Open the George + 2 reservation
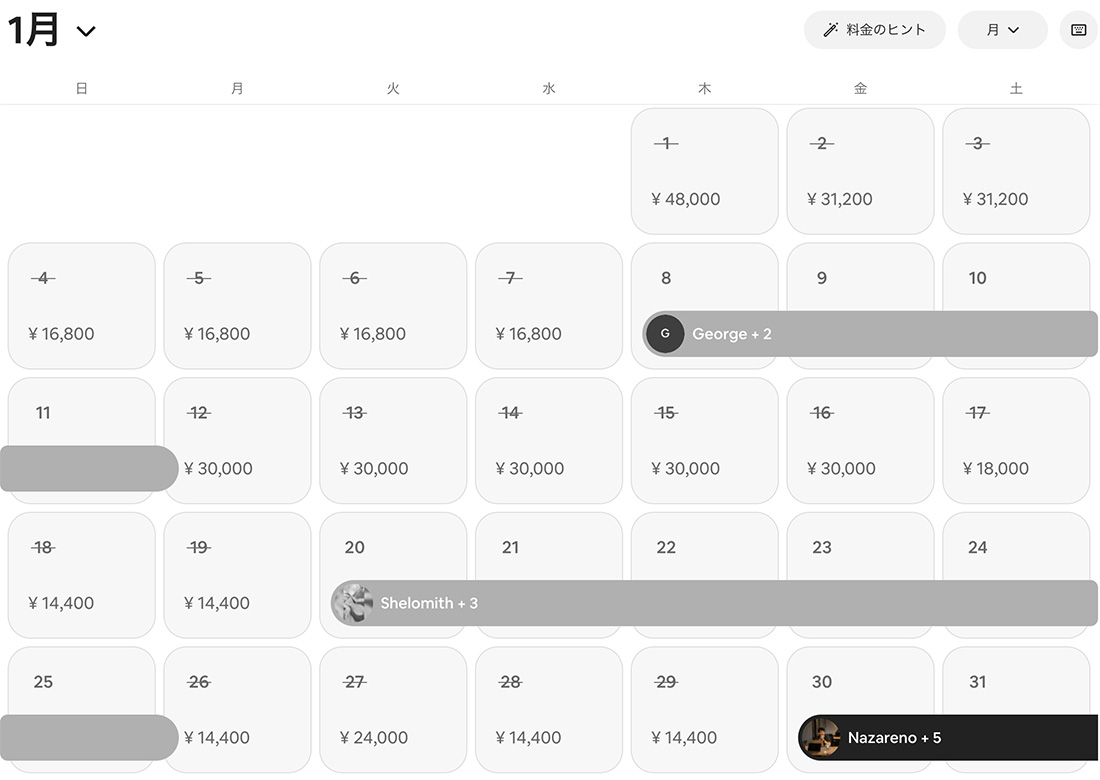Image resolution: width=1100 pixels, height=780 pixels. pyautogui.click(x=870, y=334)
